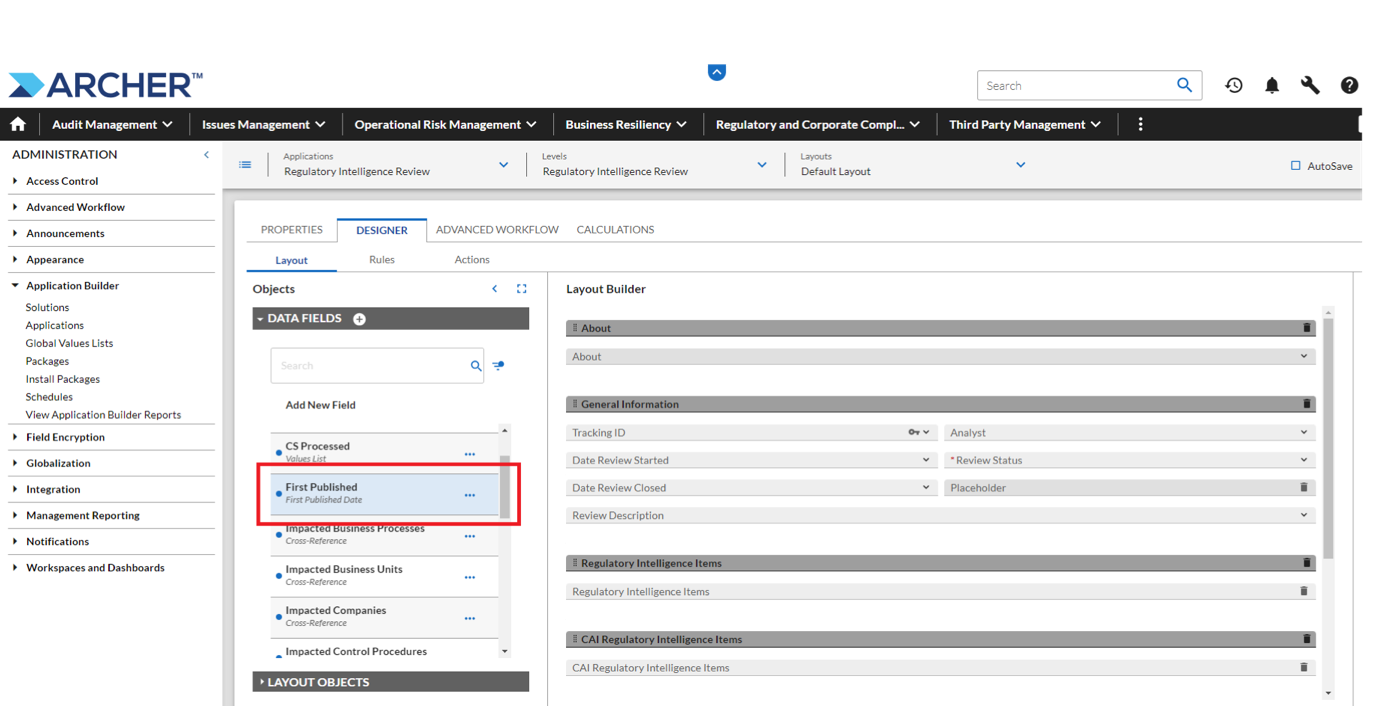
Task: Open the Layouts selector dropdown
Action: 1020,165
